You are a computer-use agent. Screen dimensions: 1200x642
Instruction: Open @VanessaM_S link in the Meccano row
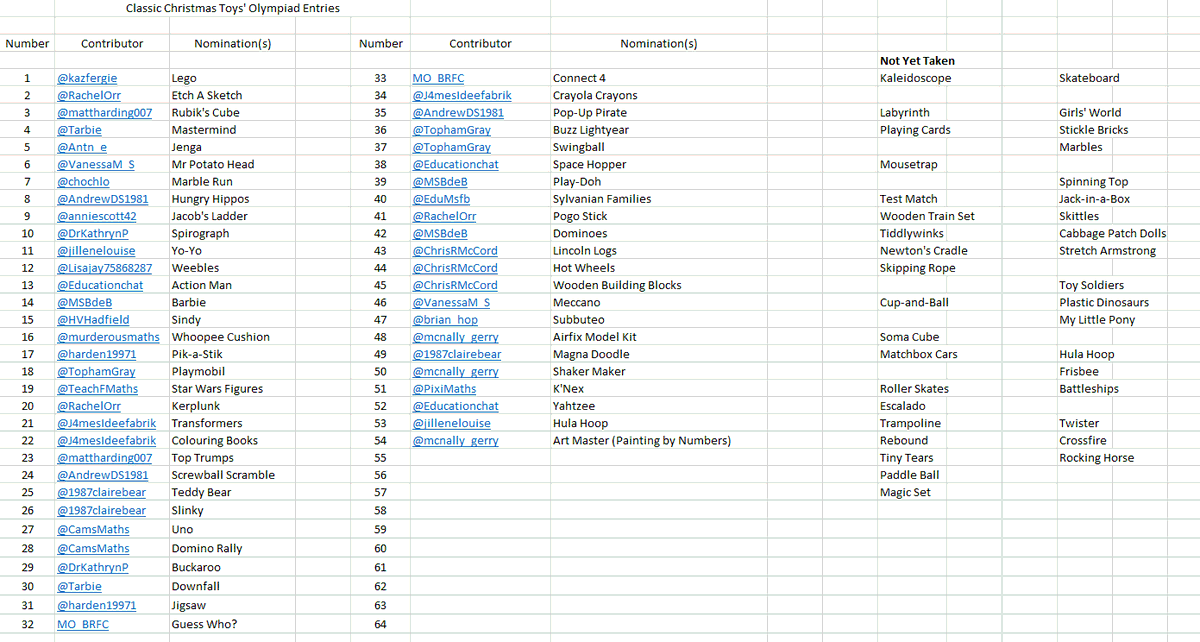452,302
